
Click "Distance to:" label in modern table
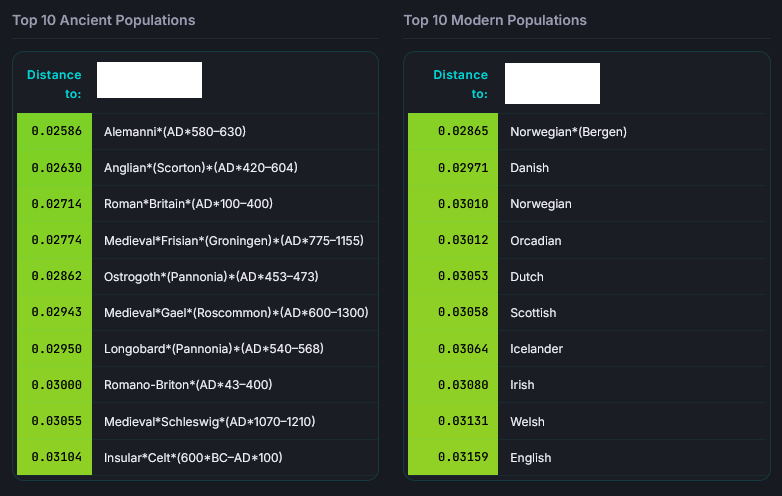tap(460, 84)
